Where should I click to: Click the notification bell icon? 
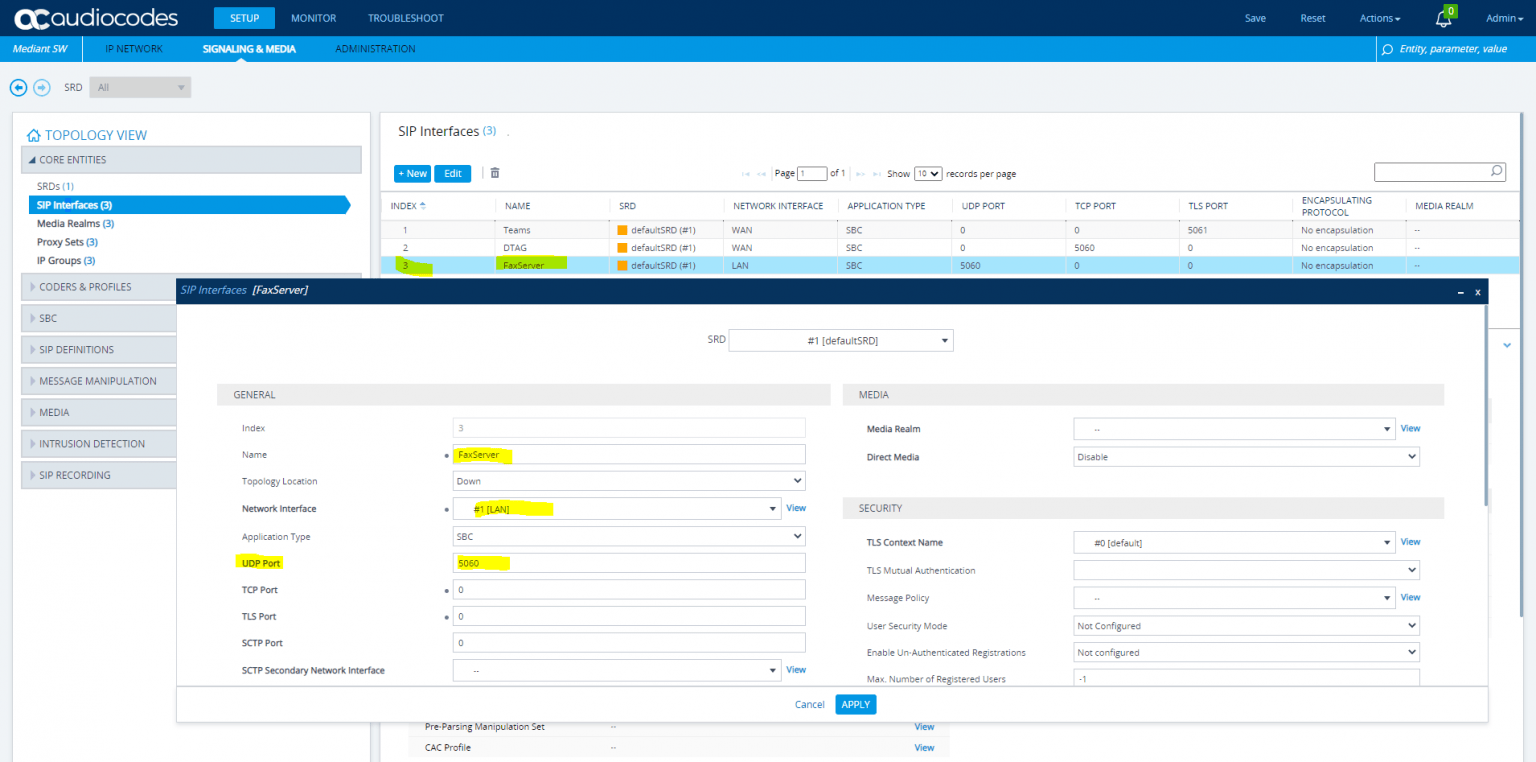coord(1443,19)
